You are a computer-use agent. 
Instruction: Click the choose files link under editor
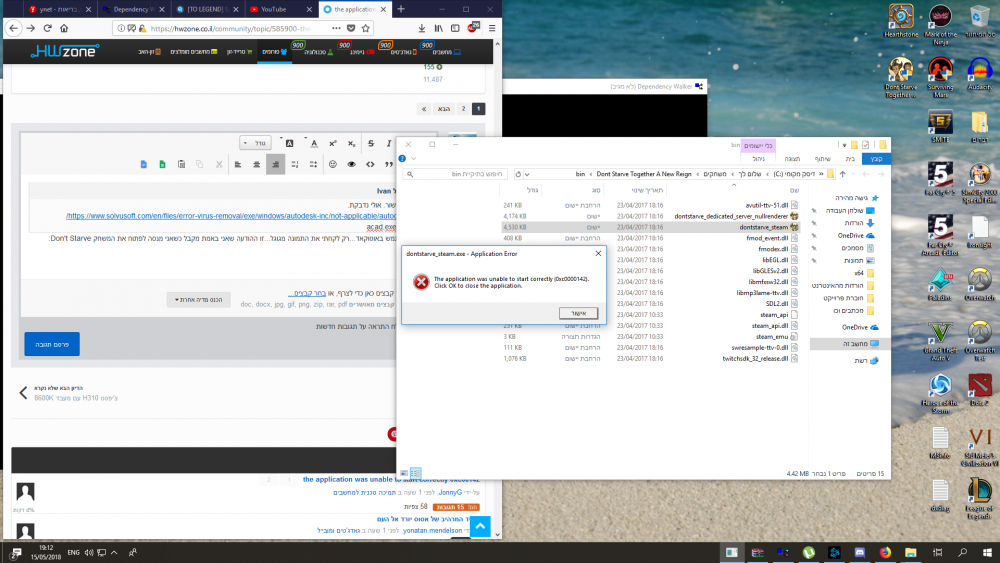(x=307, y=293)
